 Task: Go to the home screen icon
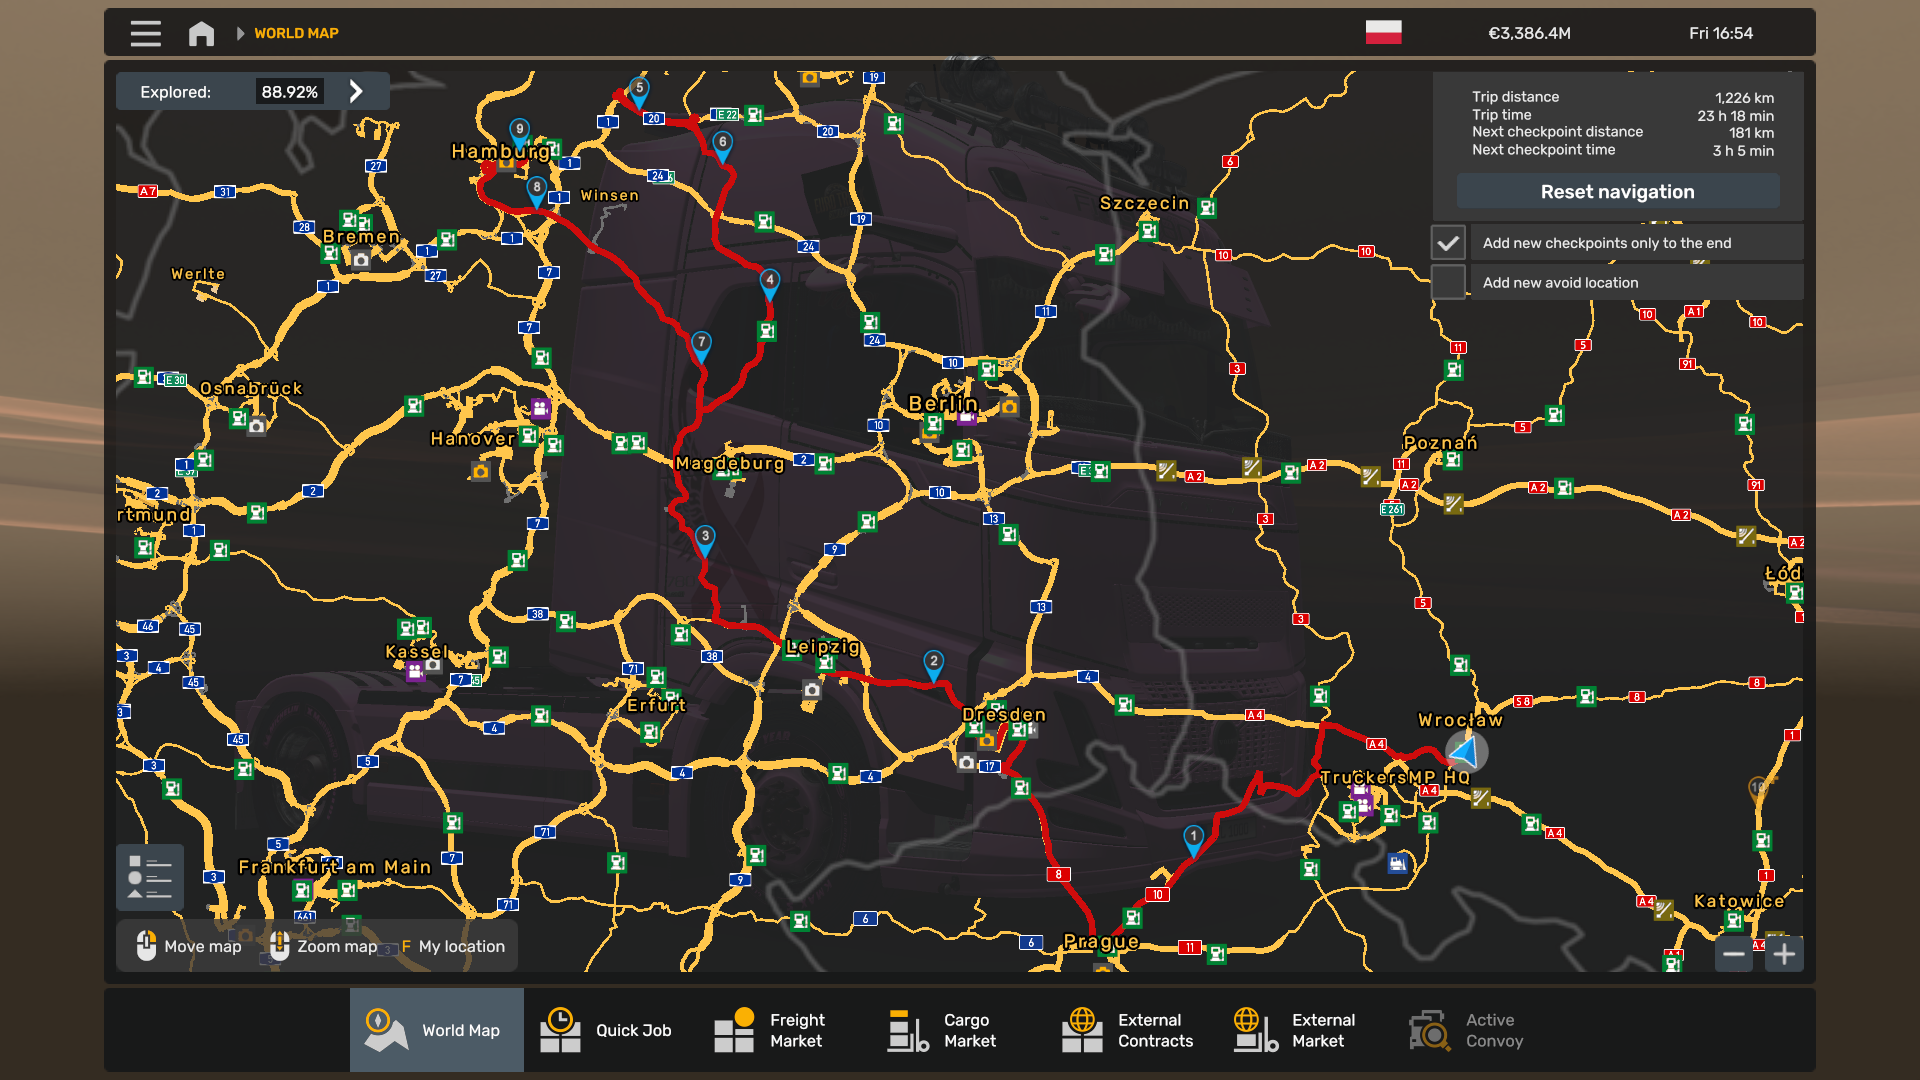(201, 33)
